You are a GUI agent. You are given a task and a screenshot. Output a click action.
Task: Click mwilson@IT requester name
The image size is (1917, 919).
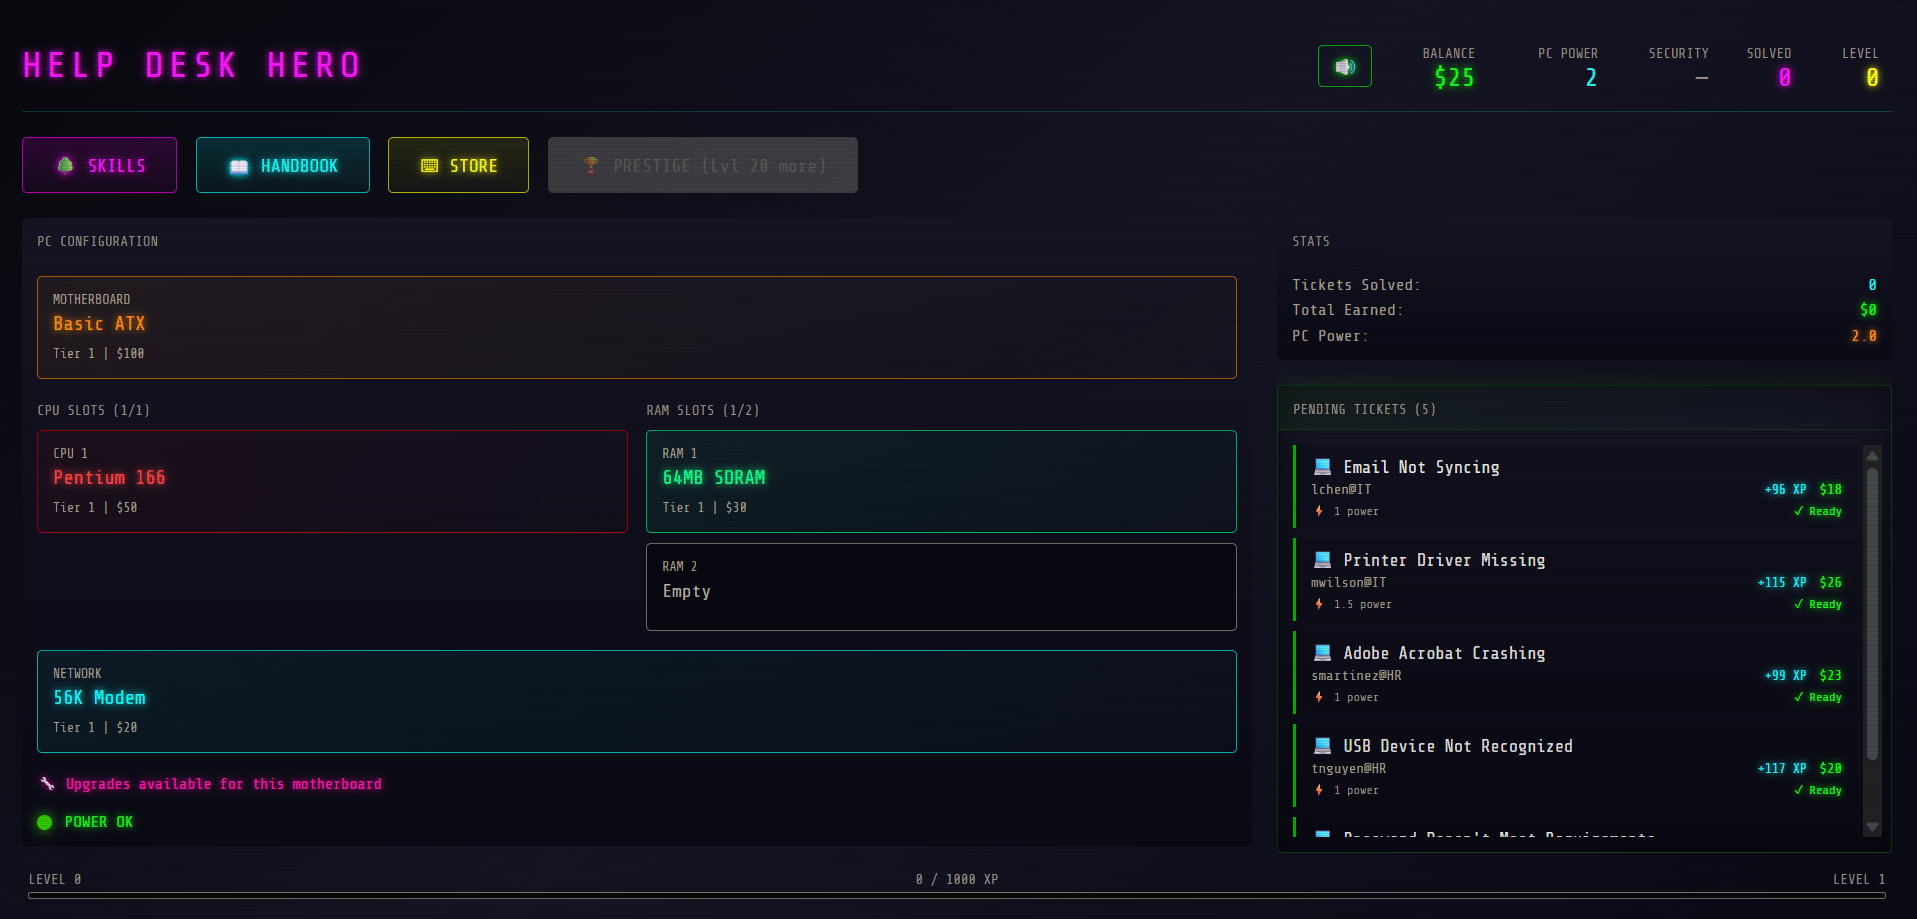(x=1348, y=582)
